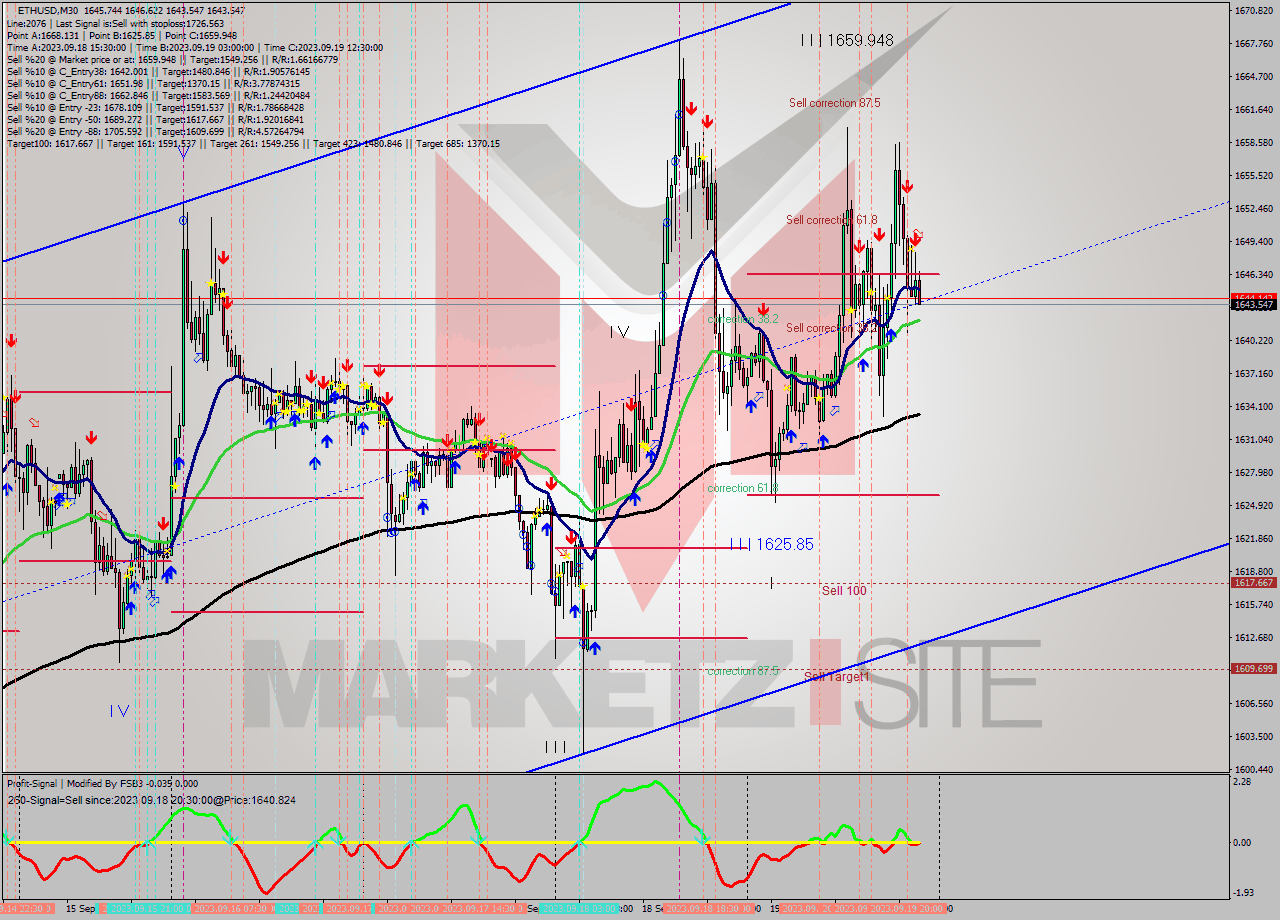Viewport: 1280px width, 920px height.
Task: Click the green 'correction 61.8' label
Action: 742,488
